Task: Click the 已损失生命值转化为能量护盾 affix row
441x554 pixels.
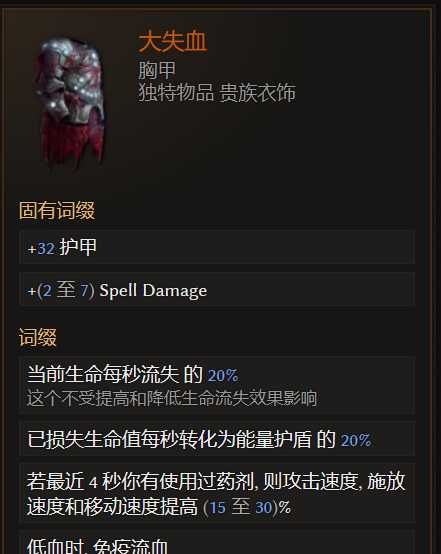Action: pyautogui.click(x=217, y=439)
